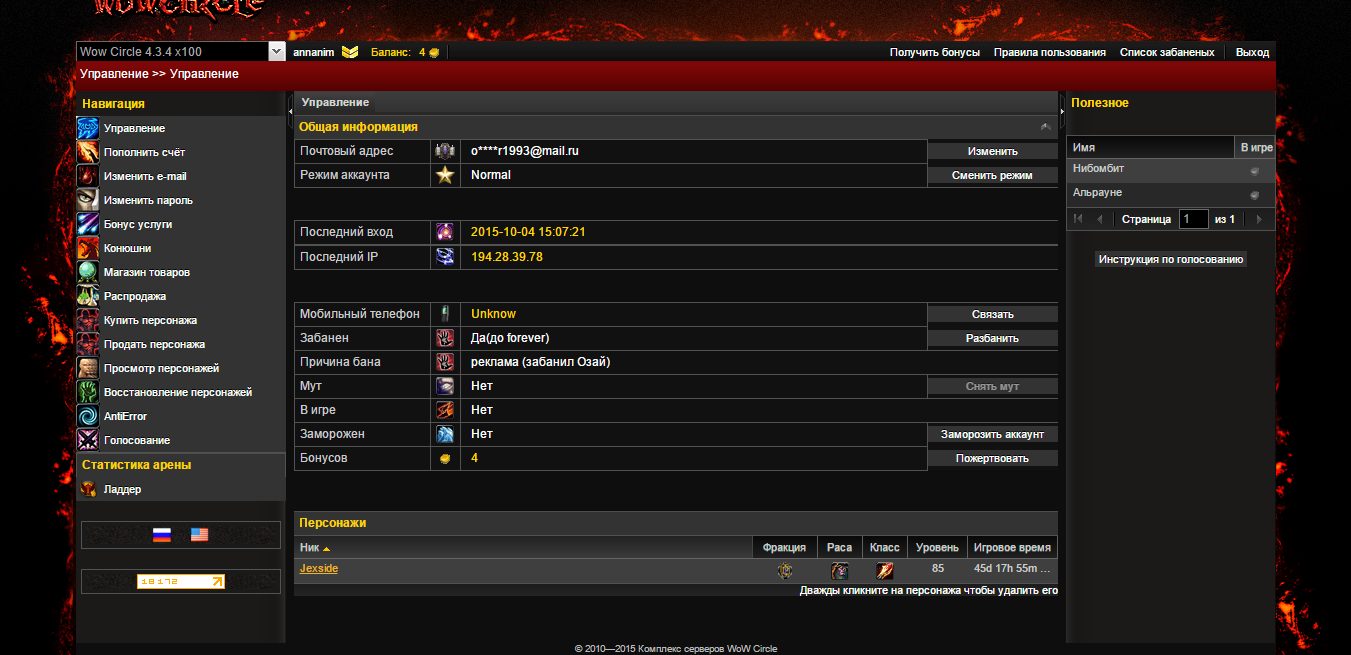Open the Wow Circle 4.3.4 x100 server dropdown
Viewport: 1351px width, 655px height.
[277, 52]
